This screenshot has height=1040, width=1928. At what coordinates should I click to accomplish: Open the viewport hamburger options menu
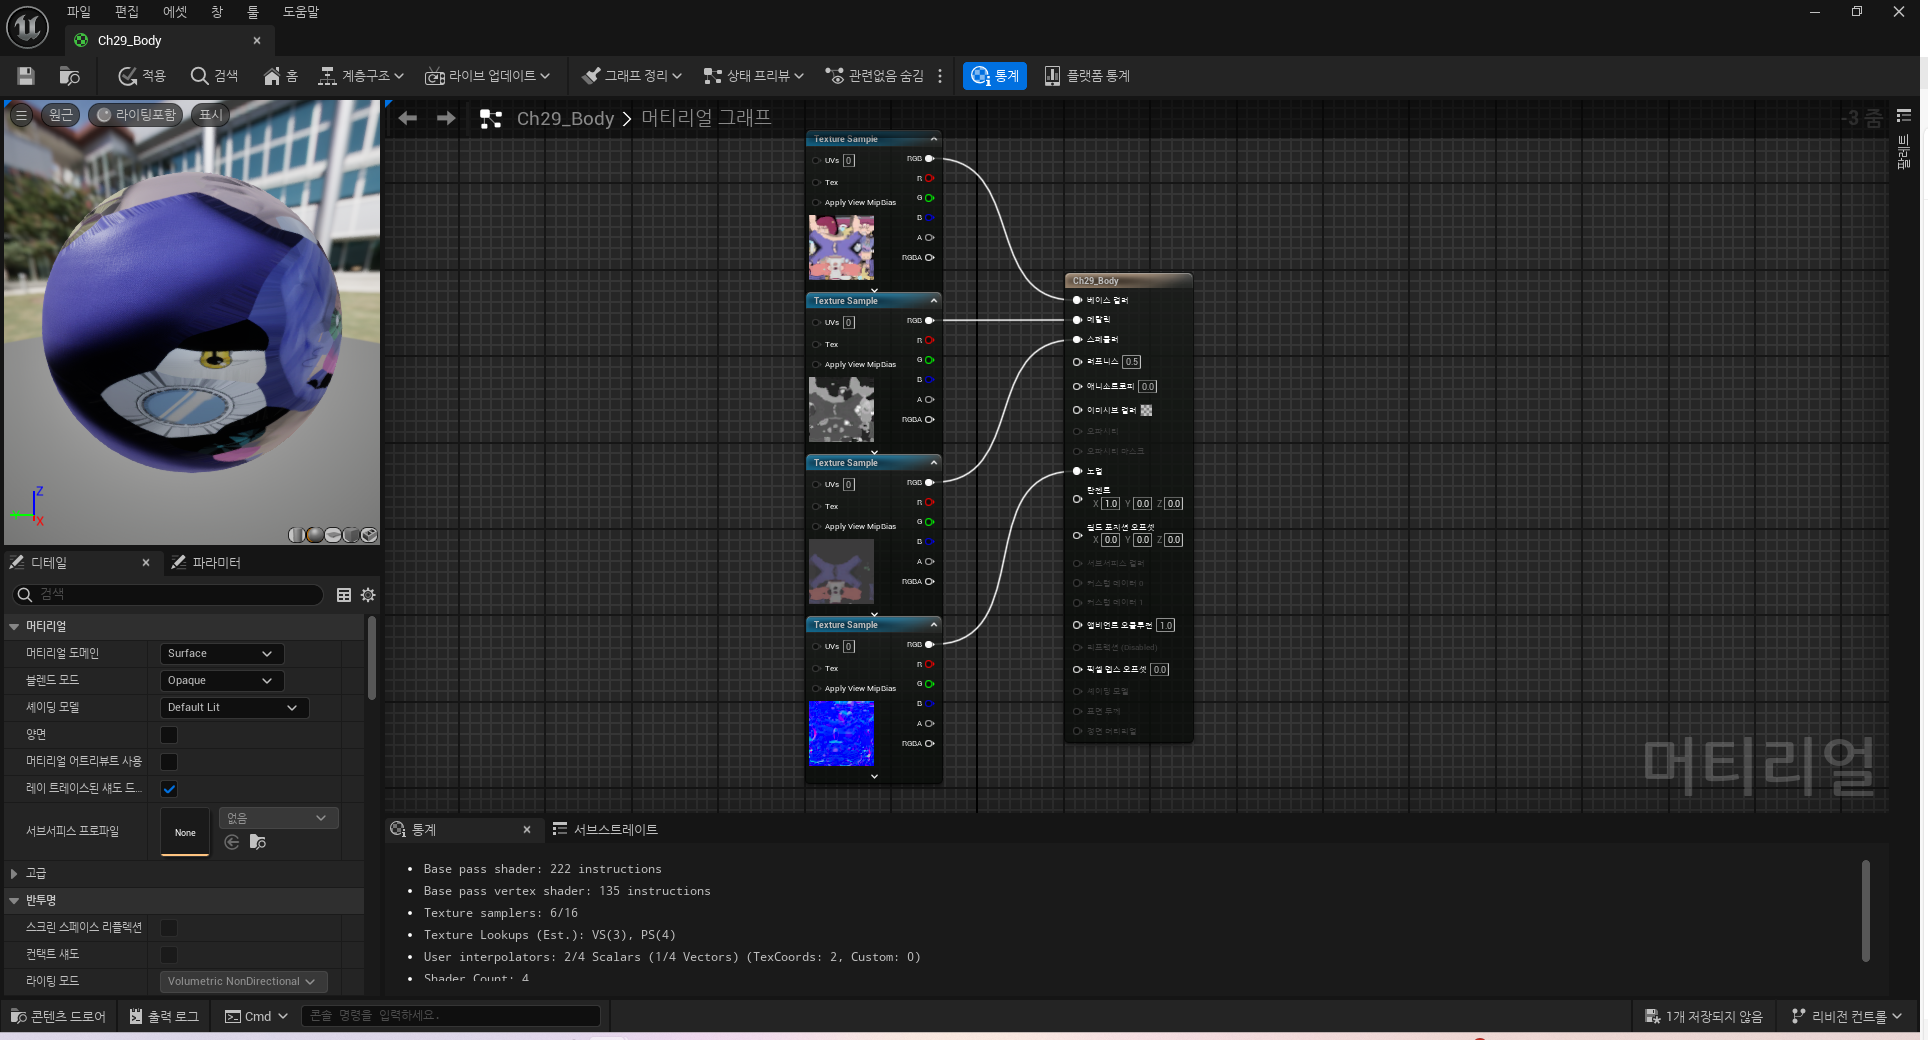coord(21,115)
